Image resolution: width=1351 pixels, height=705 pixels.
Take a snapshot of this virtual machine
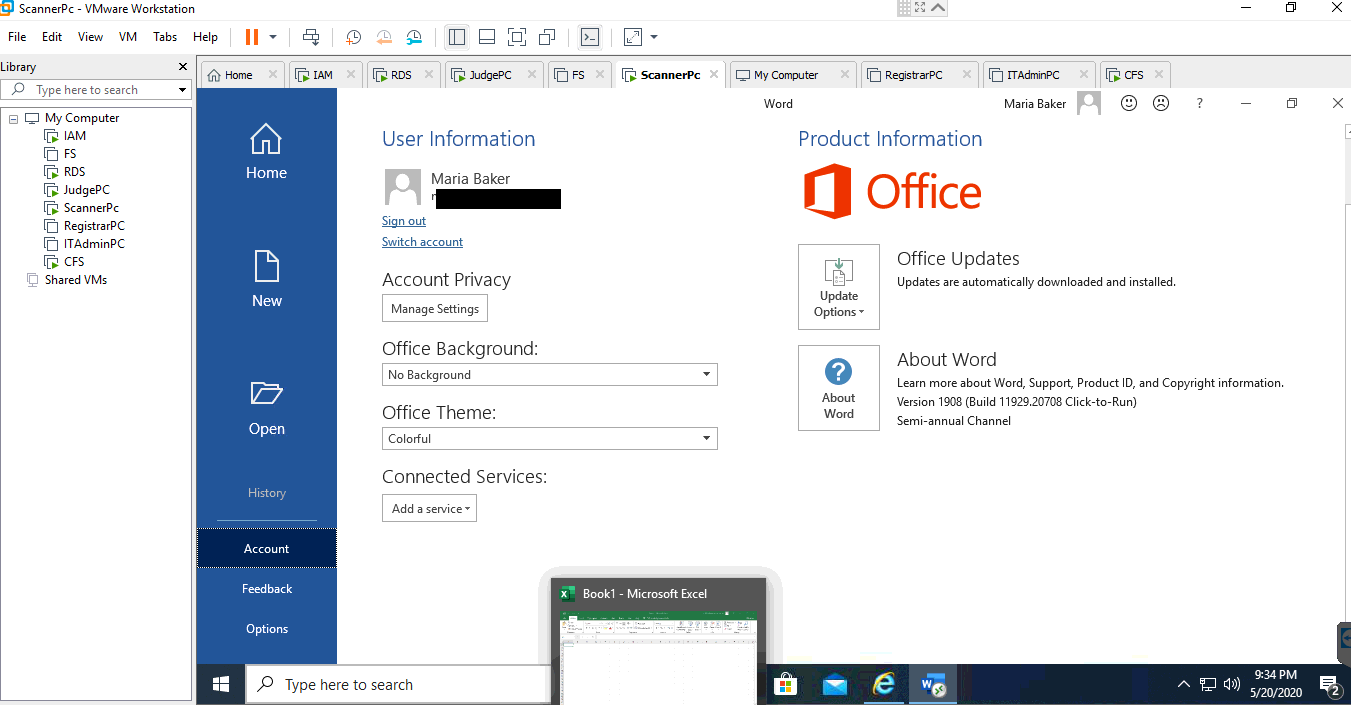(354, 37)
